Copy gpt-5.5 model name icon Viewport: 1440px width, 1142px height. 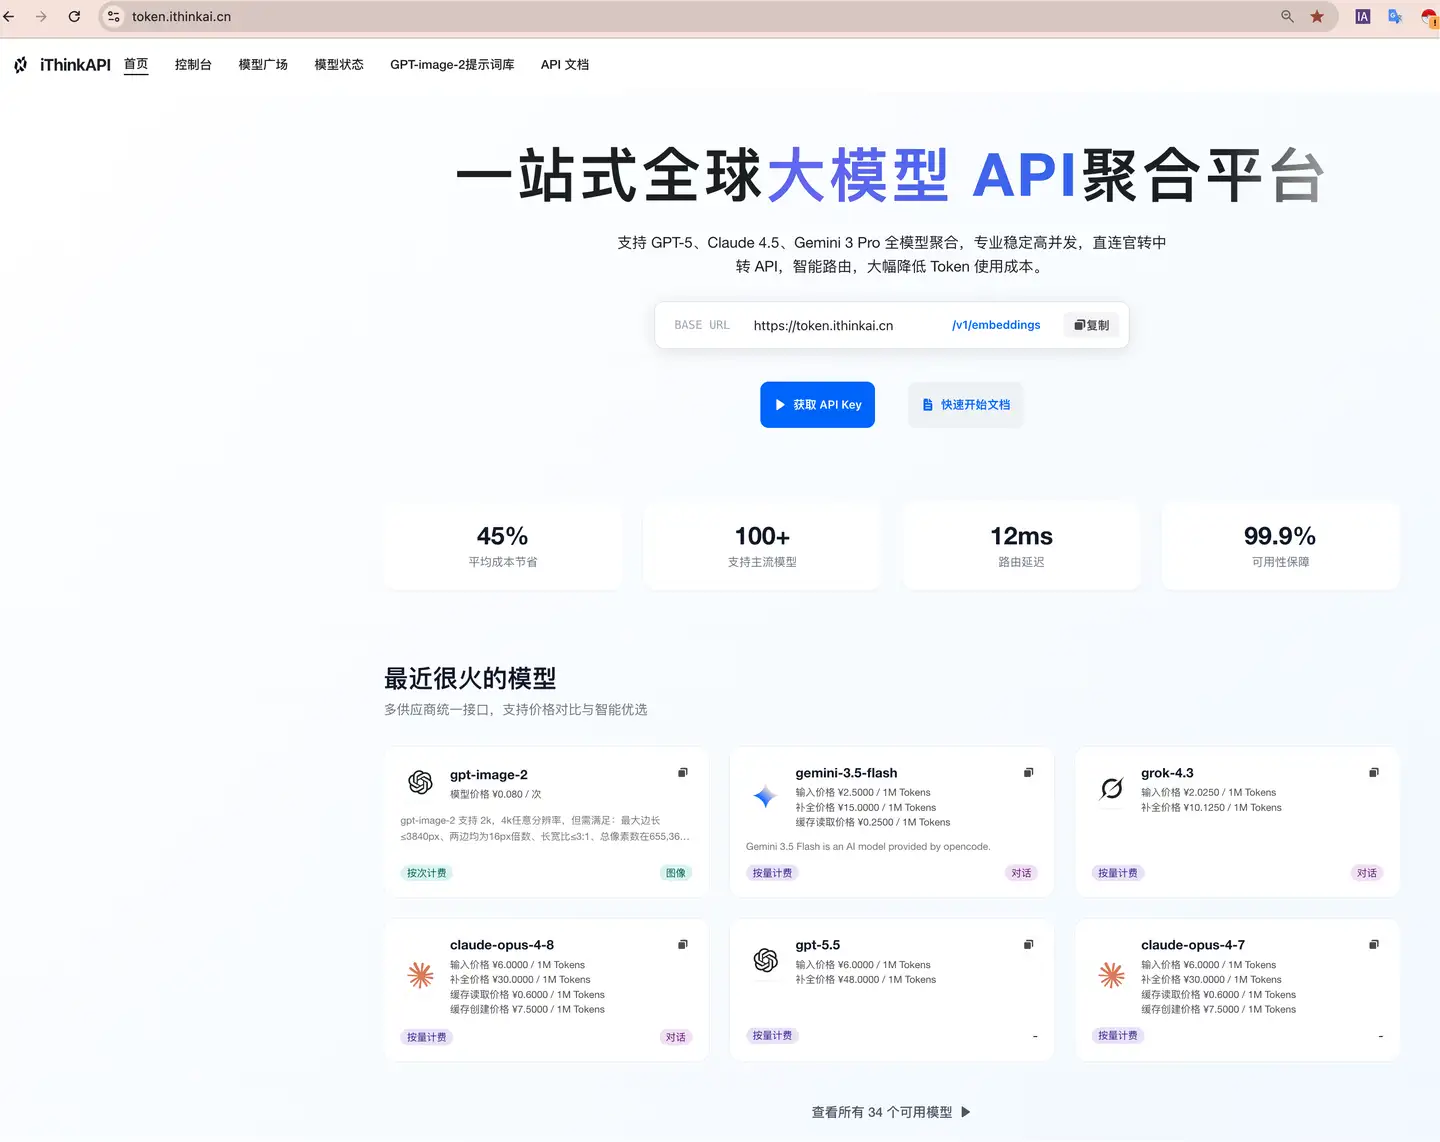pos(1028,944)
